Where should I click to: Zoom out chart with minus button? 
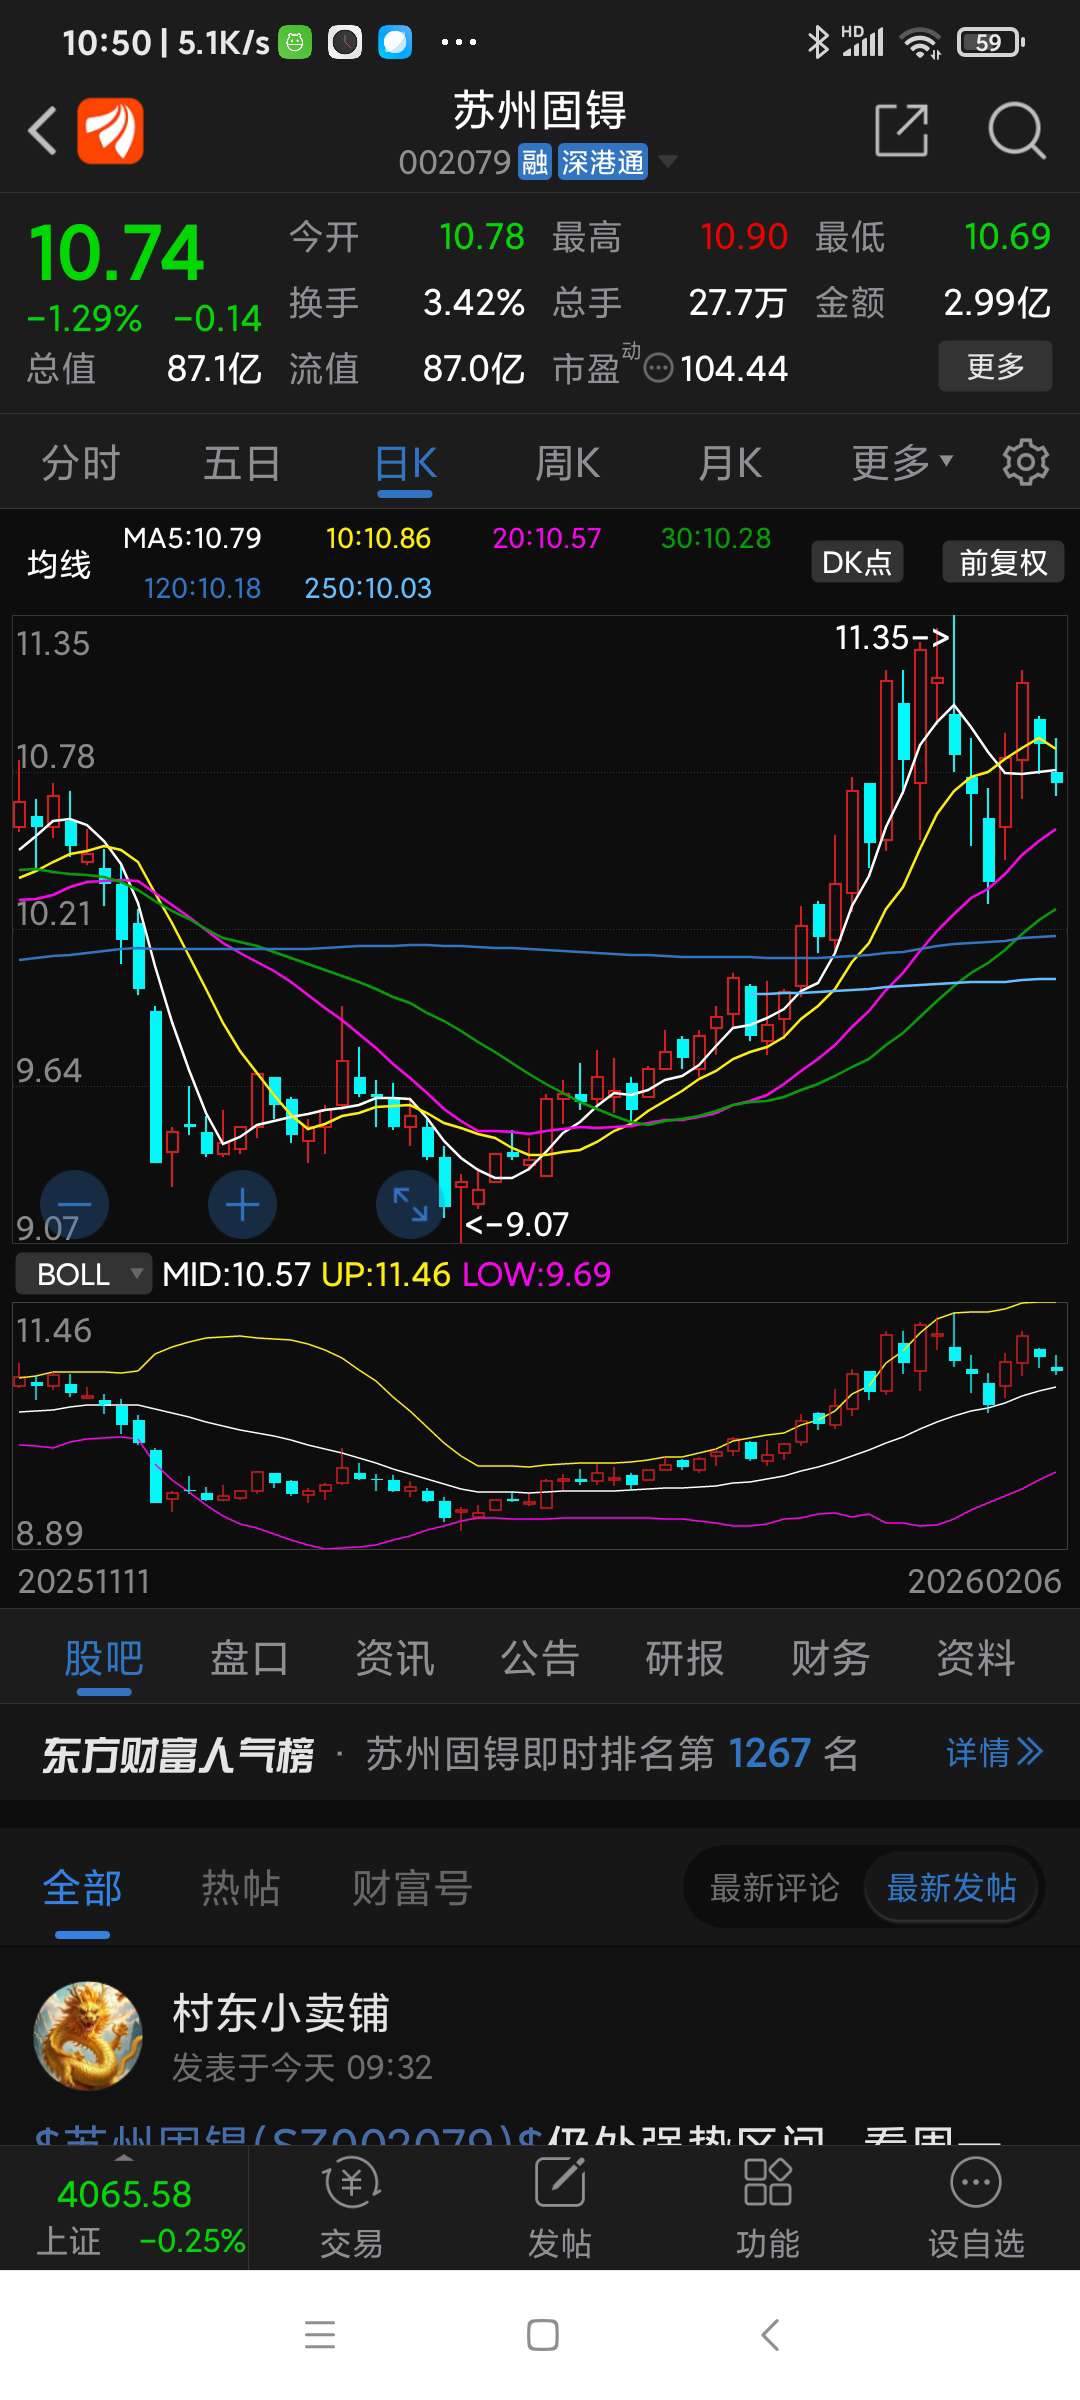click(x=74, y=1205)
